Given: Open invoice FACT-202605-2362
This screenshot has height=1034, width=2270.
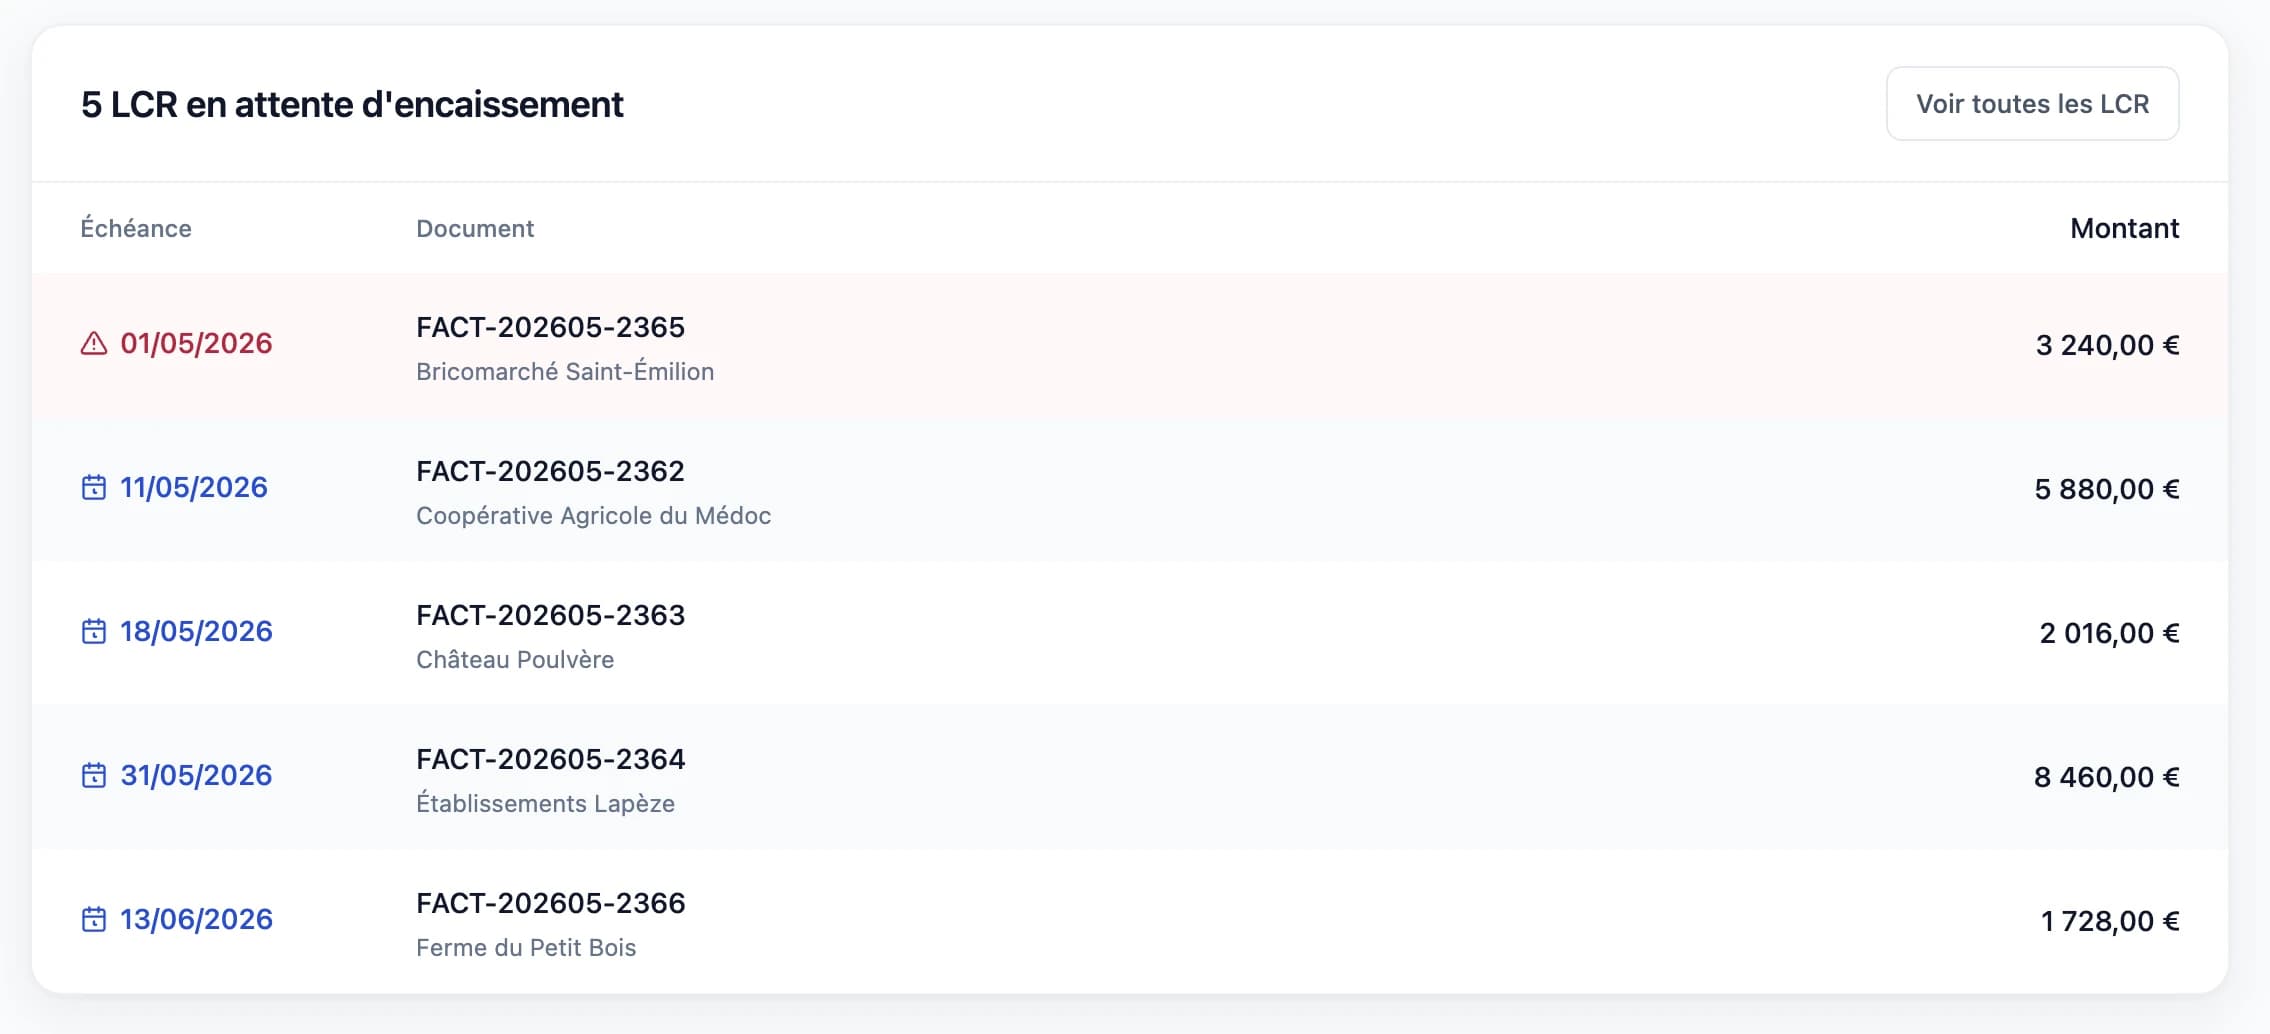Looking at the screenshot, I should point(550,472).
